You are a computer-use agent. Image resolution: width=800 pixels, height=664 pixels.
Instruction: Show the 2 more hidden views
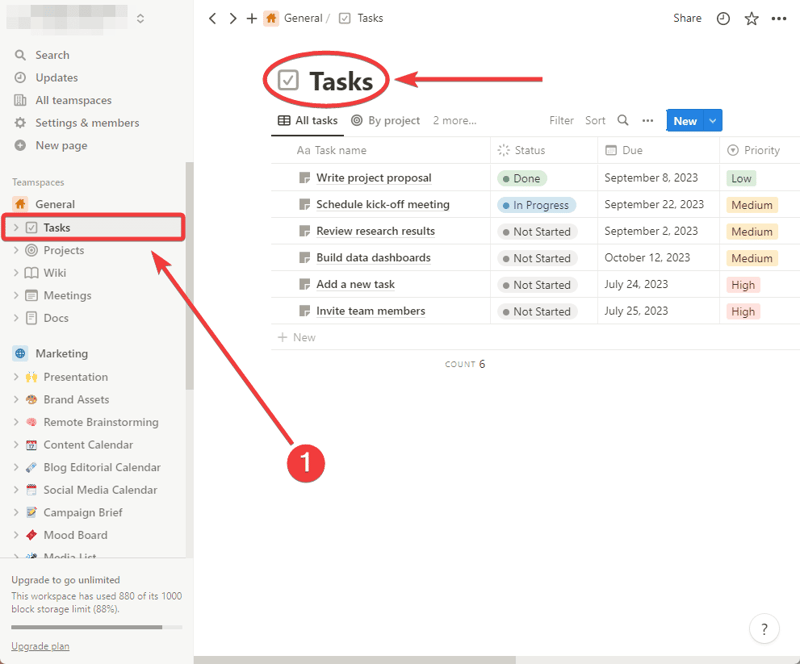point(454,119)
